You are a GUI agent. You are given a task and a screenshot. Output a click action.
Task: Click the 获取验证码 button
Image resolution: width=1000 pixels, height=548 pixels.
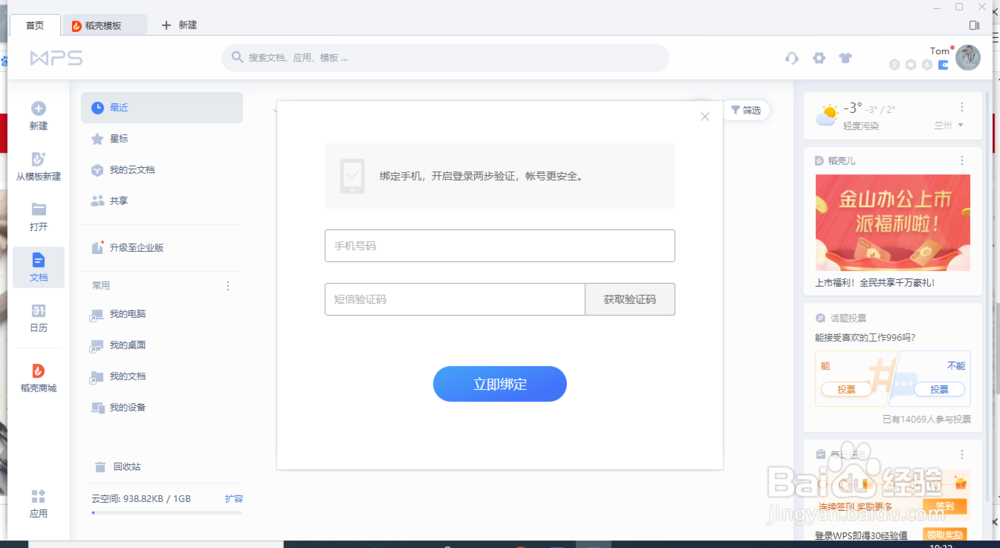coord(629,299)
